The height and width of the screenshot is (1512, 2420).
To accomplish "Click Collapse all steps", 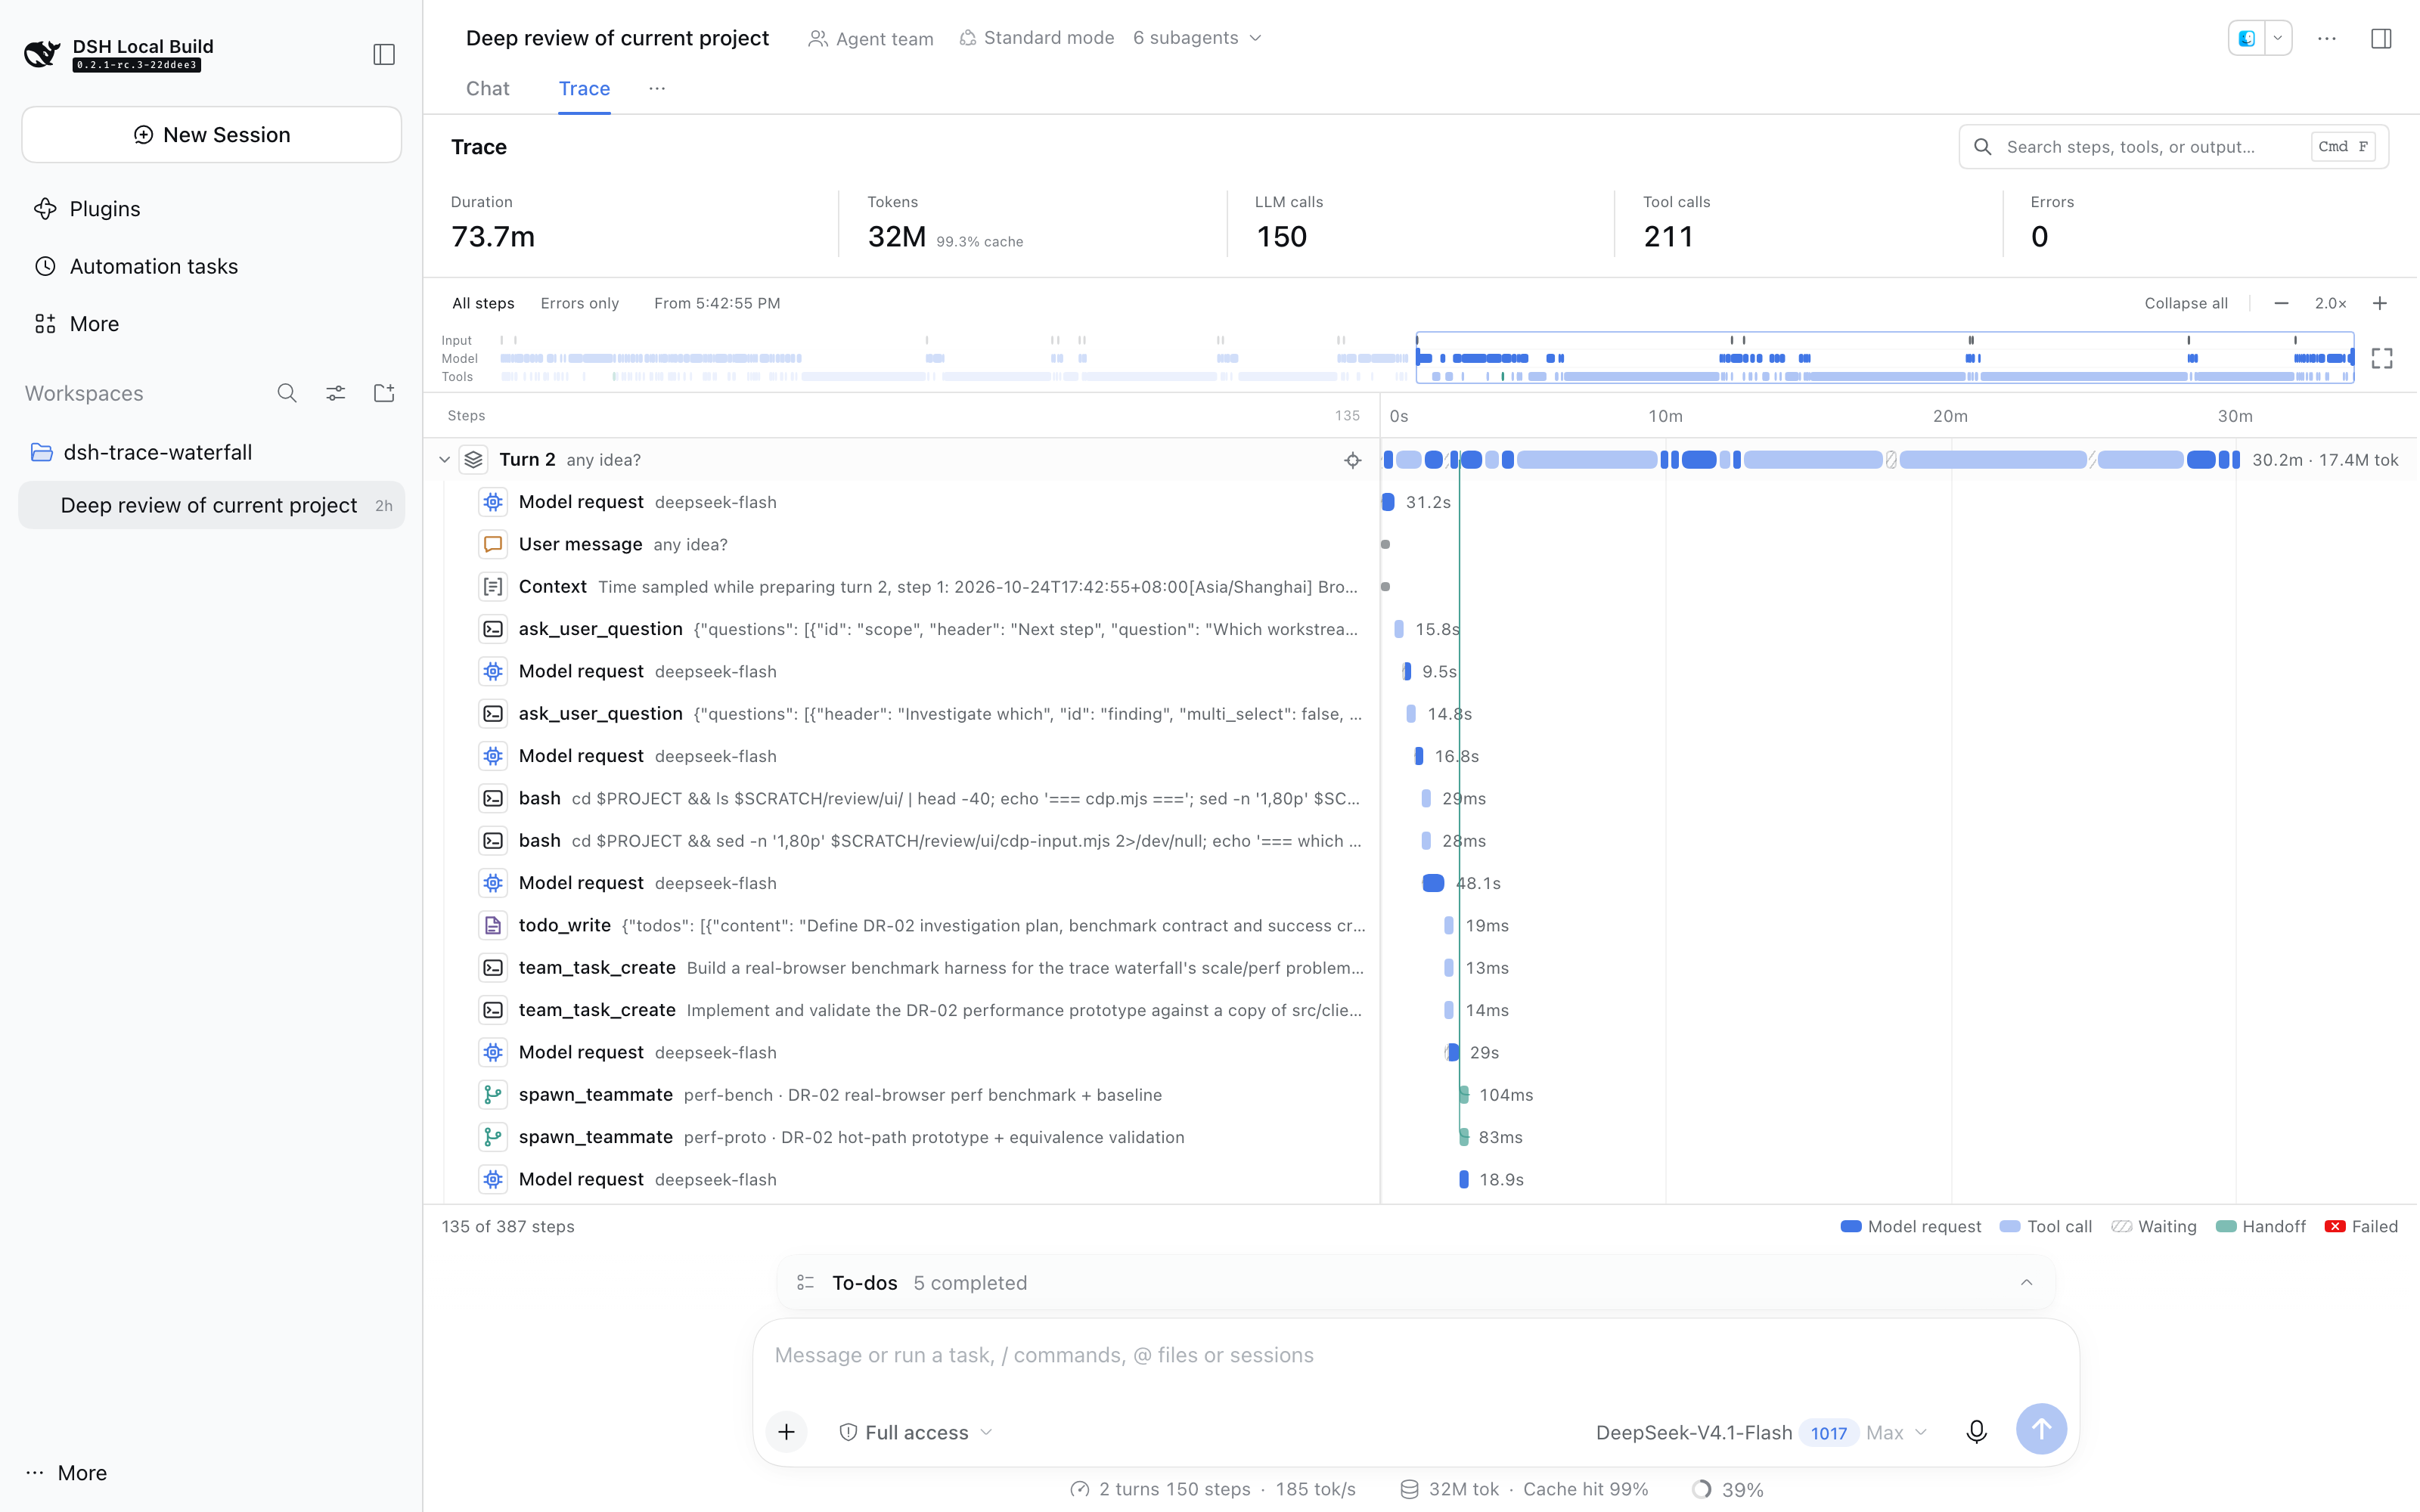I will (2186, 303).
